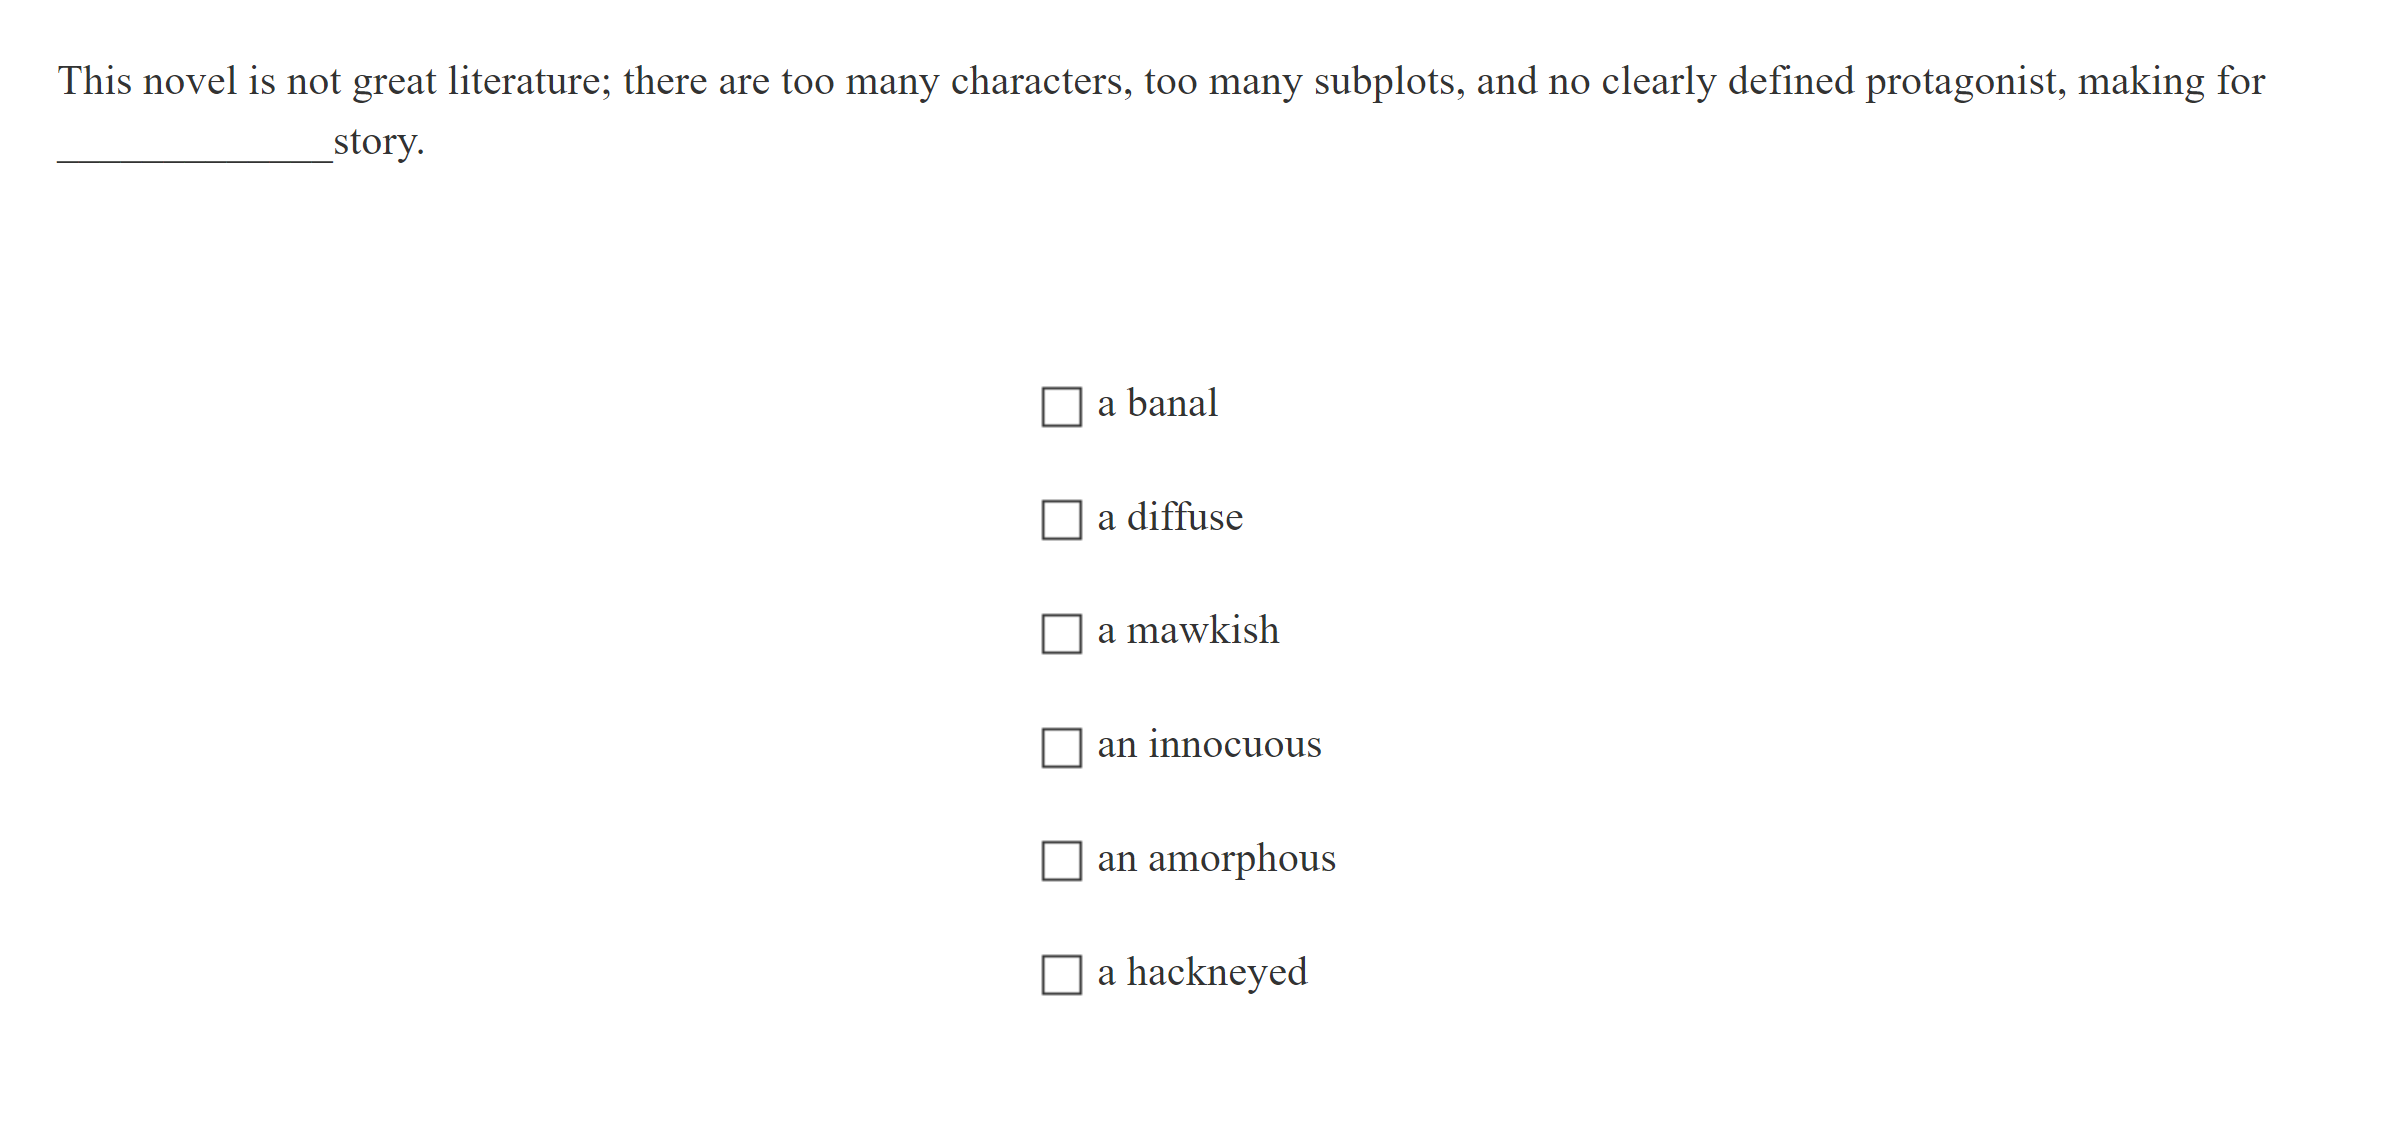Enable the 'an innocuous' checkbox
Image resolution: width=2405 pixels, height=1126 pixels.
point(1061,747)
